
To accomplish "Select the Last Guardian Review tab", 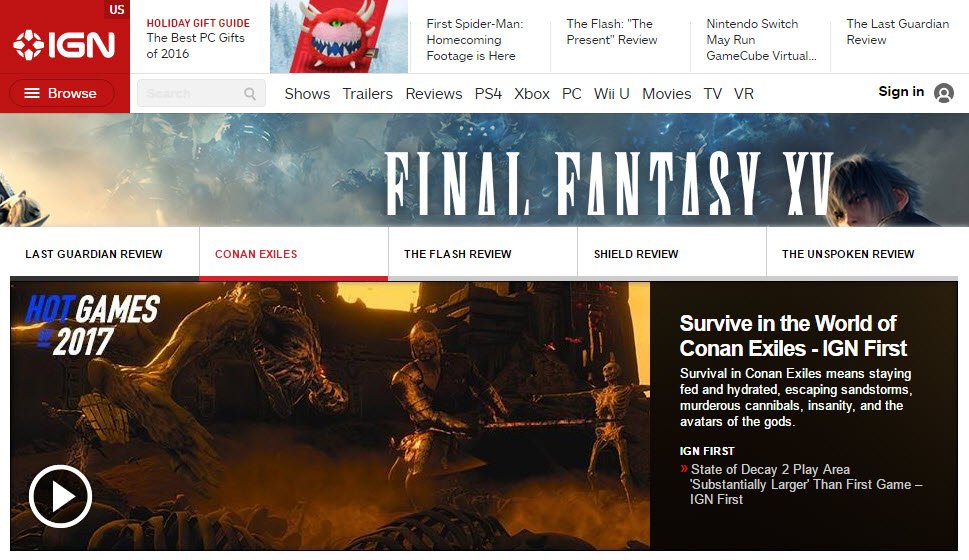I will coord(104,254).
